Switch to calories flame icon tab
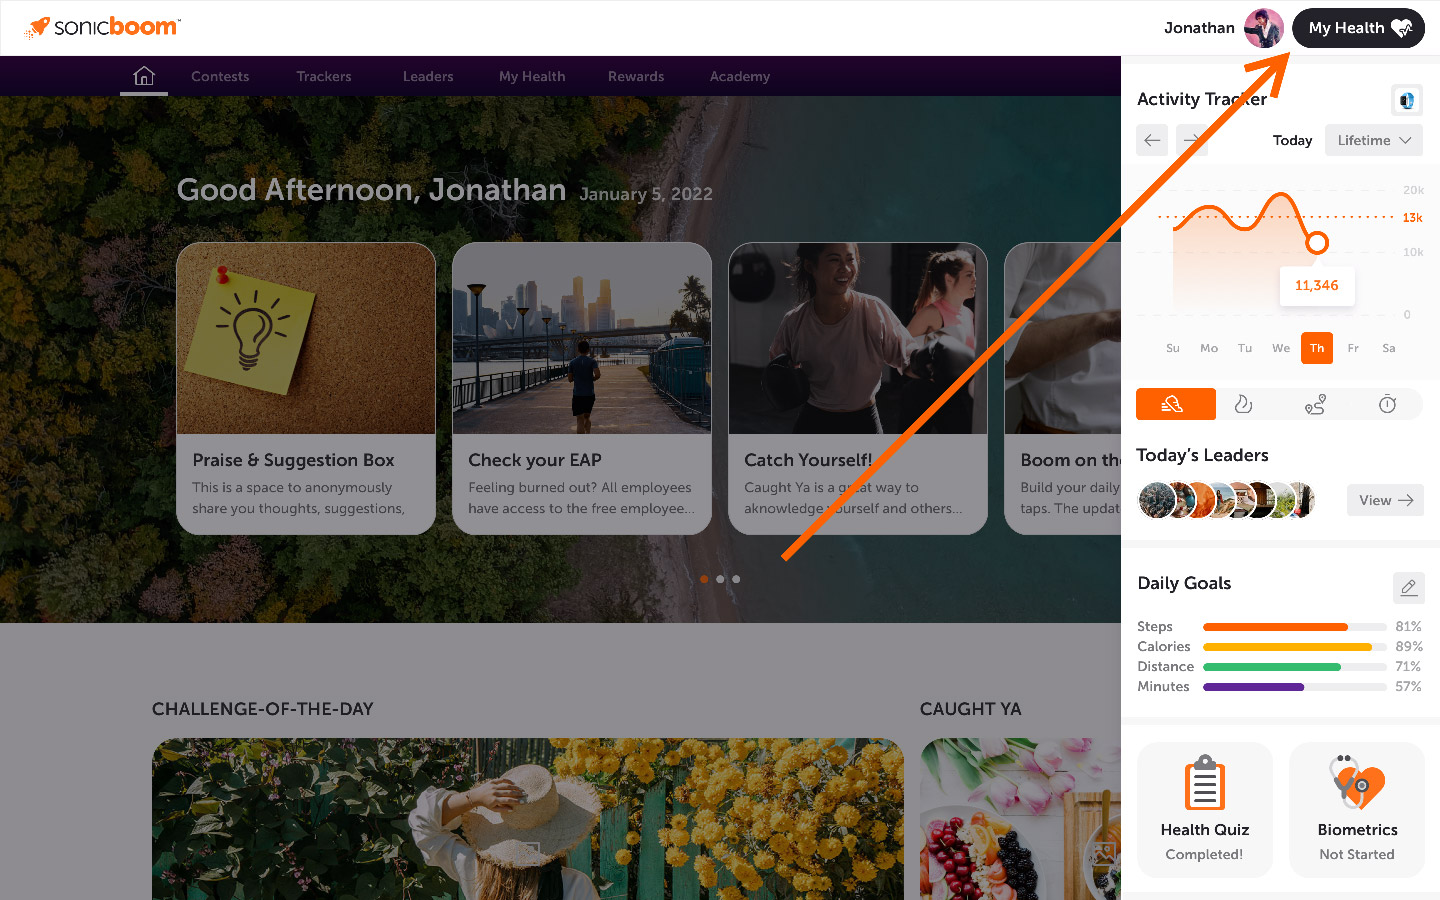This screenshot has width=1440, height=900. coord(1243,404)
